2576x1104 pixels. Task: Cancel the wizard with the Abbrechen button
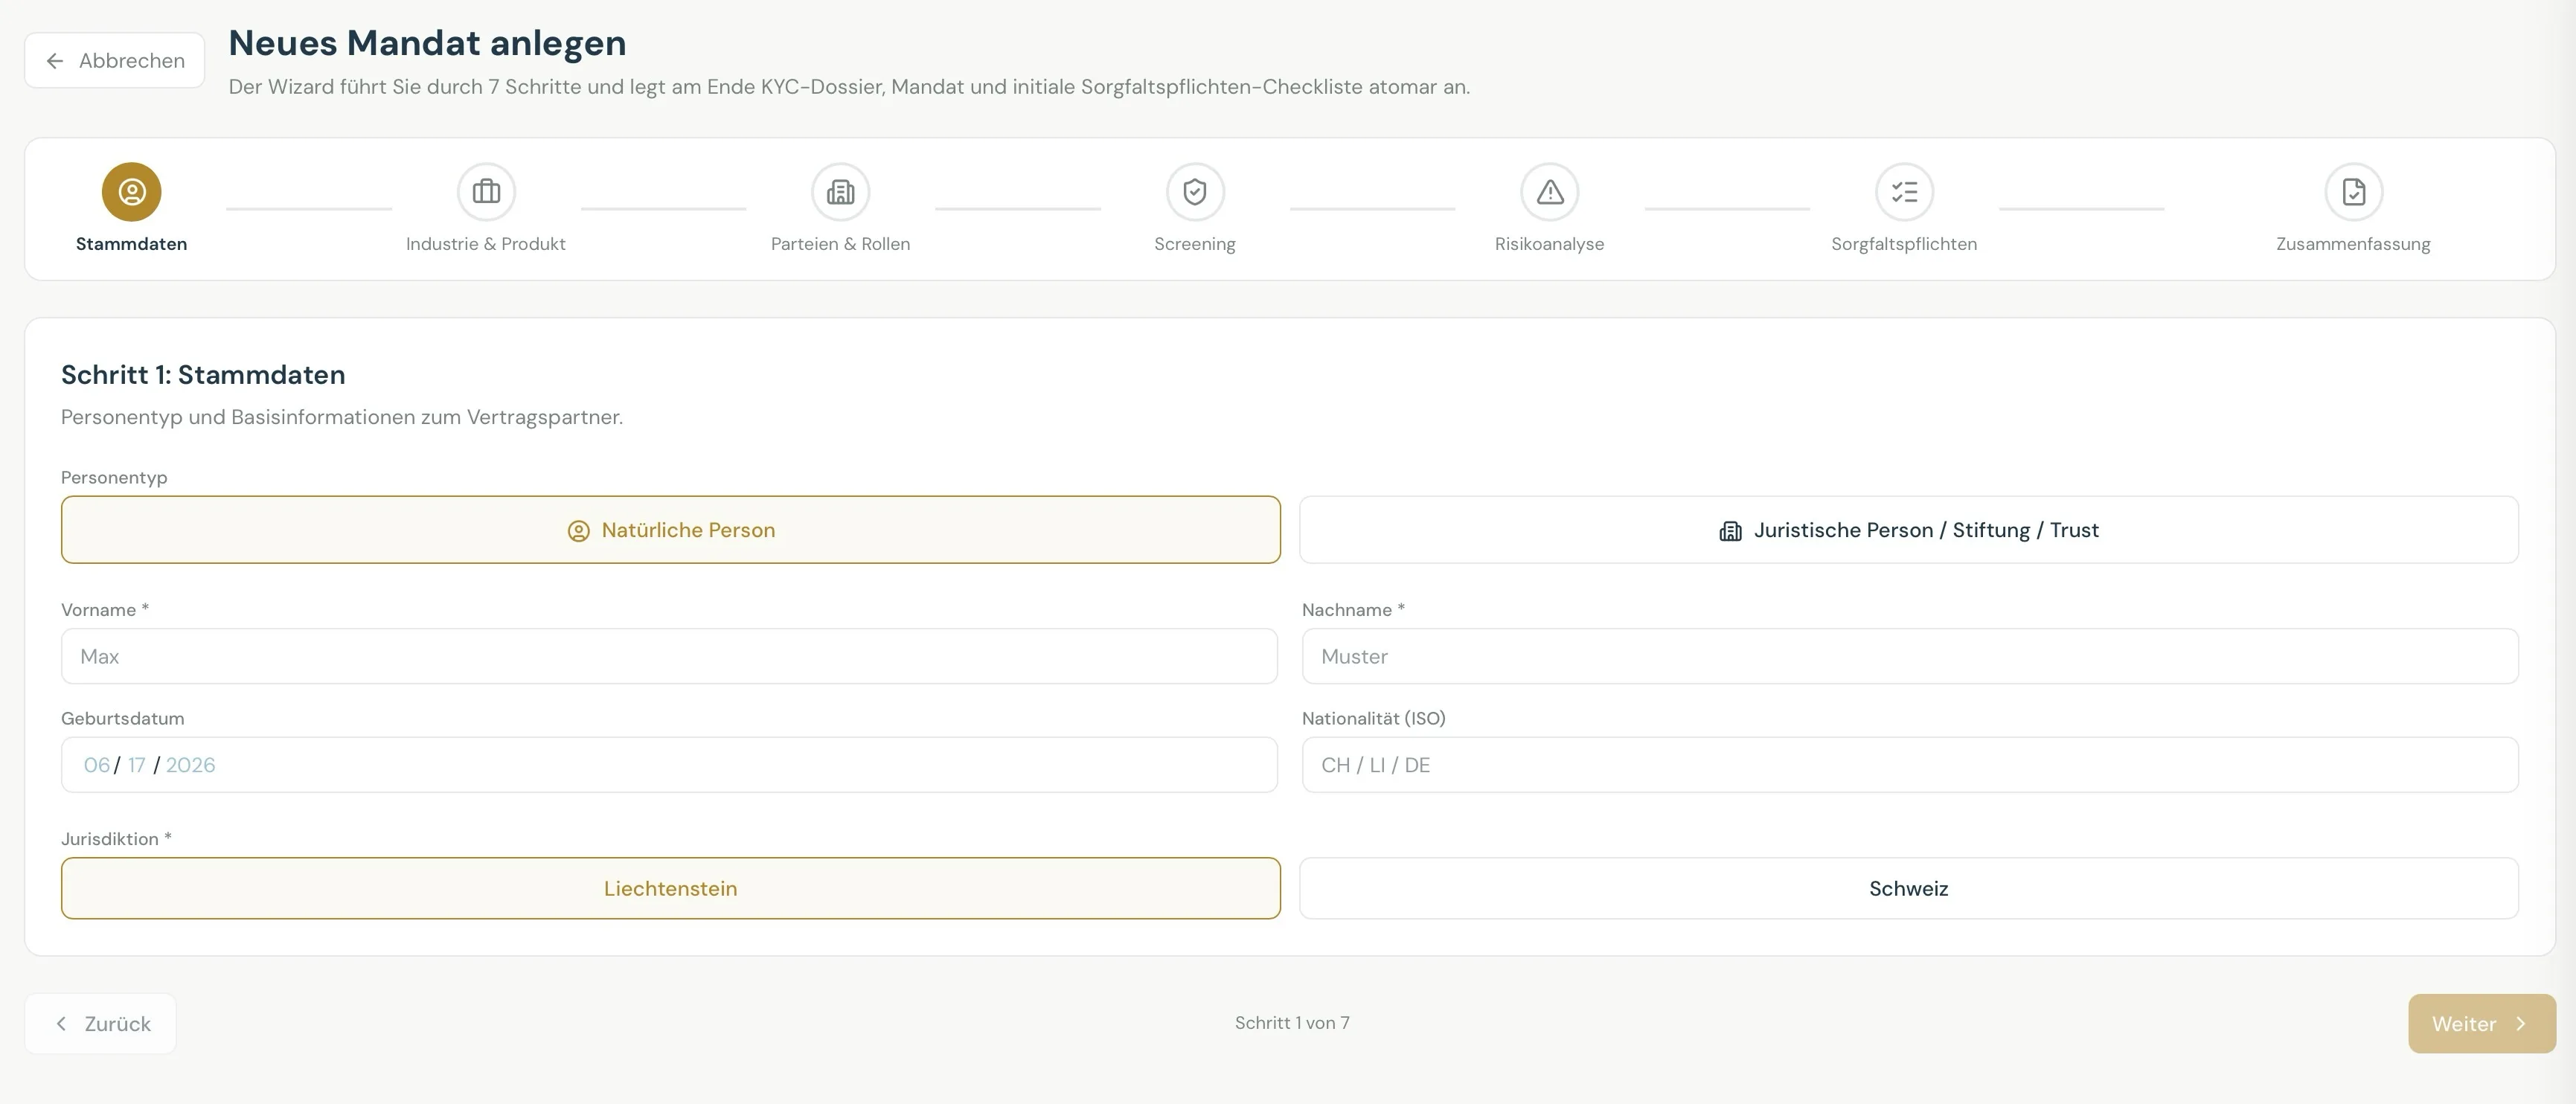(x=114, y=61)
